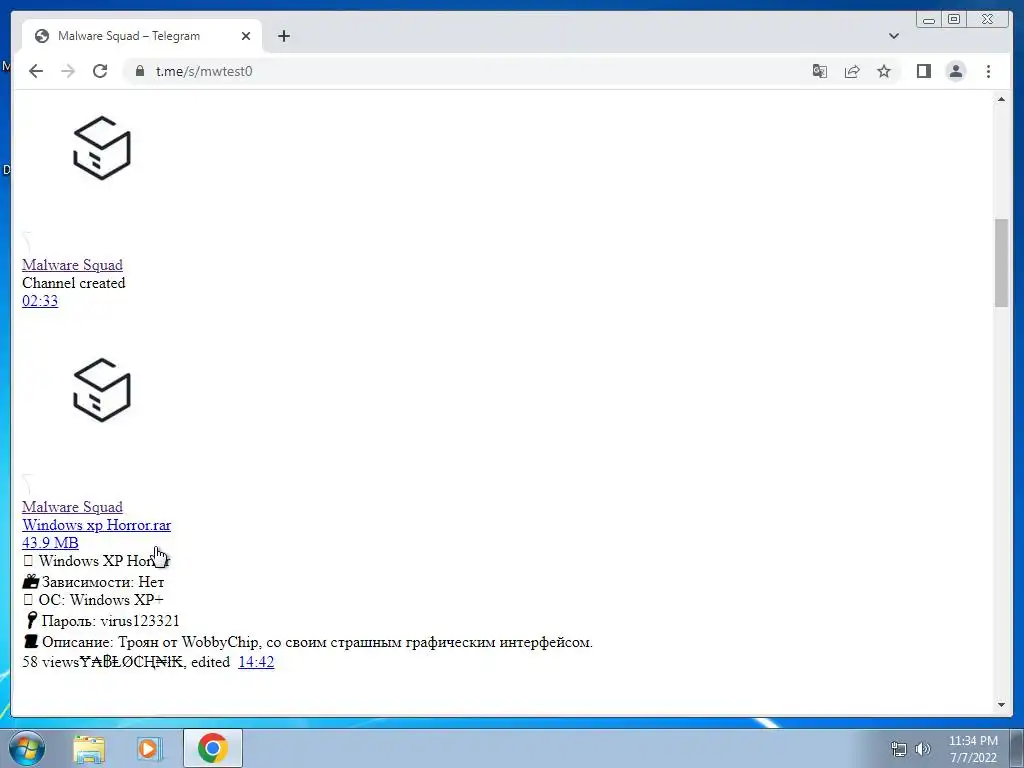Image resolution: width=1024 pixels, height=768 pixels.
Task: Select the Malware Squad – Telegram tab
Action: tap(142, 36)
